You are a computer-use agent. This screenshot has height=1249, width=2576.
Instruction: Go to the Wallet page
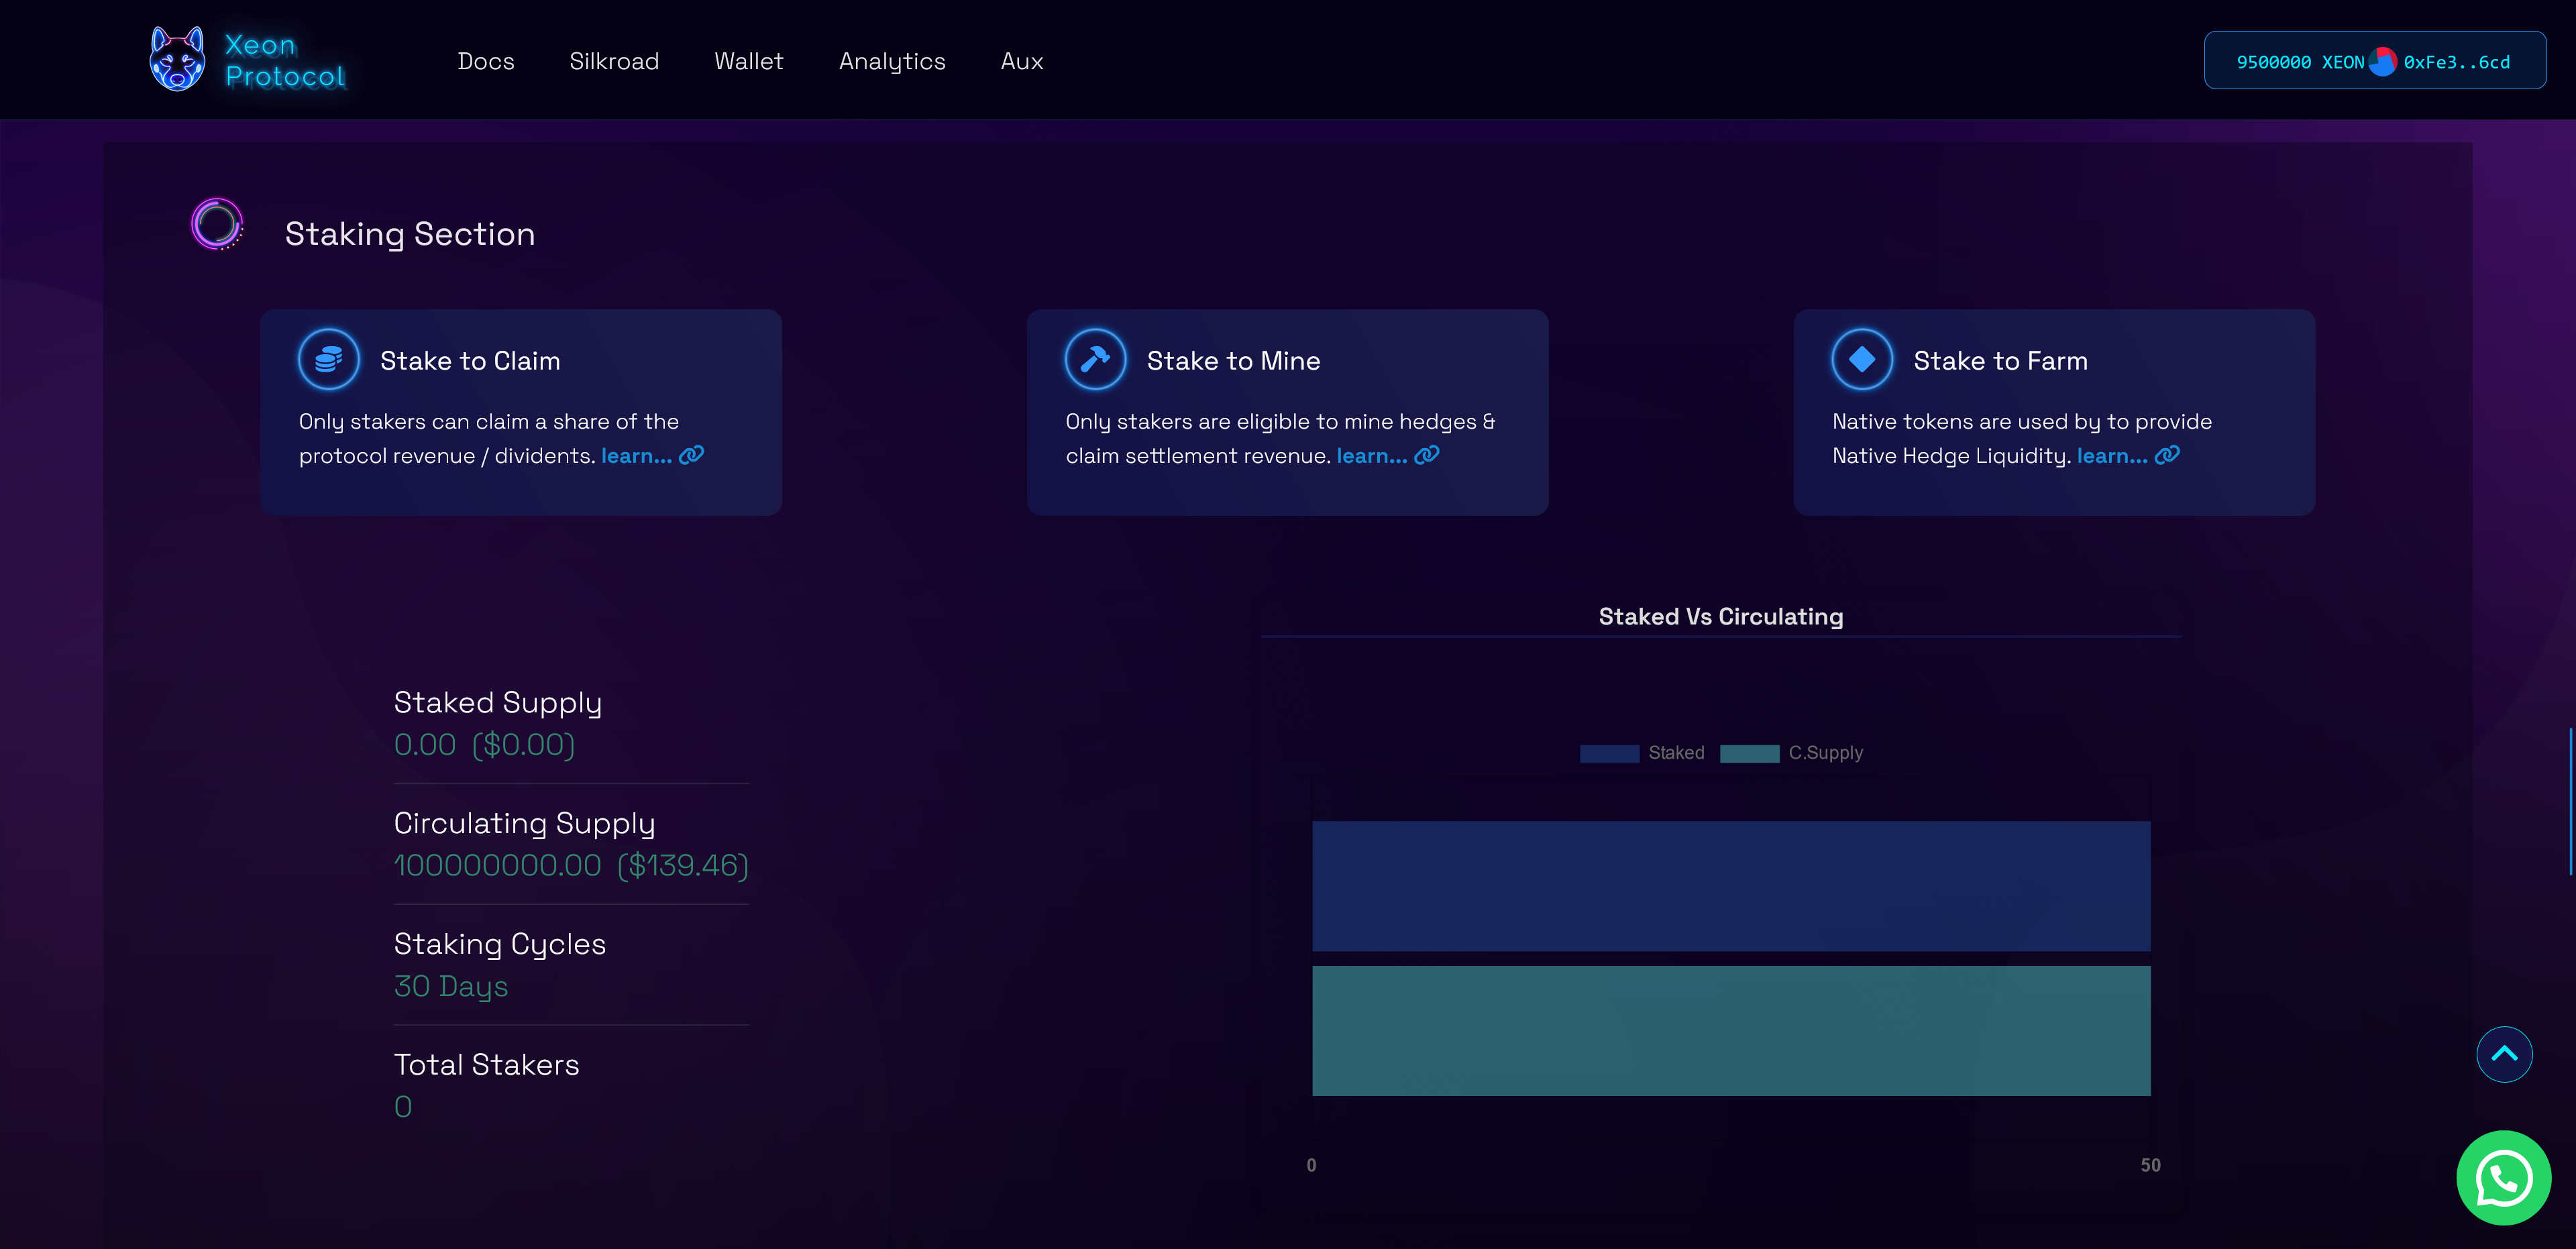click(x=748, y=62)
